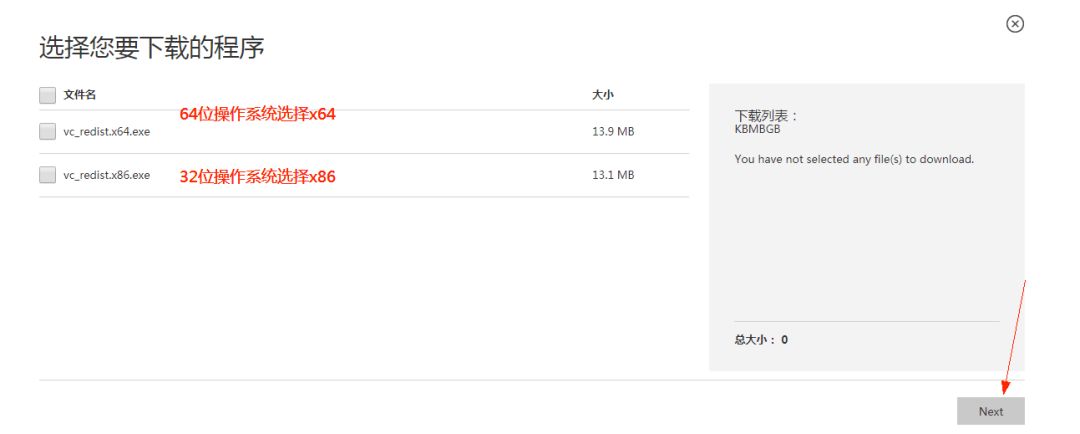
Task: Select the vc_redist.x64.exe file name
Action: click(106, 132)
